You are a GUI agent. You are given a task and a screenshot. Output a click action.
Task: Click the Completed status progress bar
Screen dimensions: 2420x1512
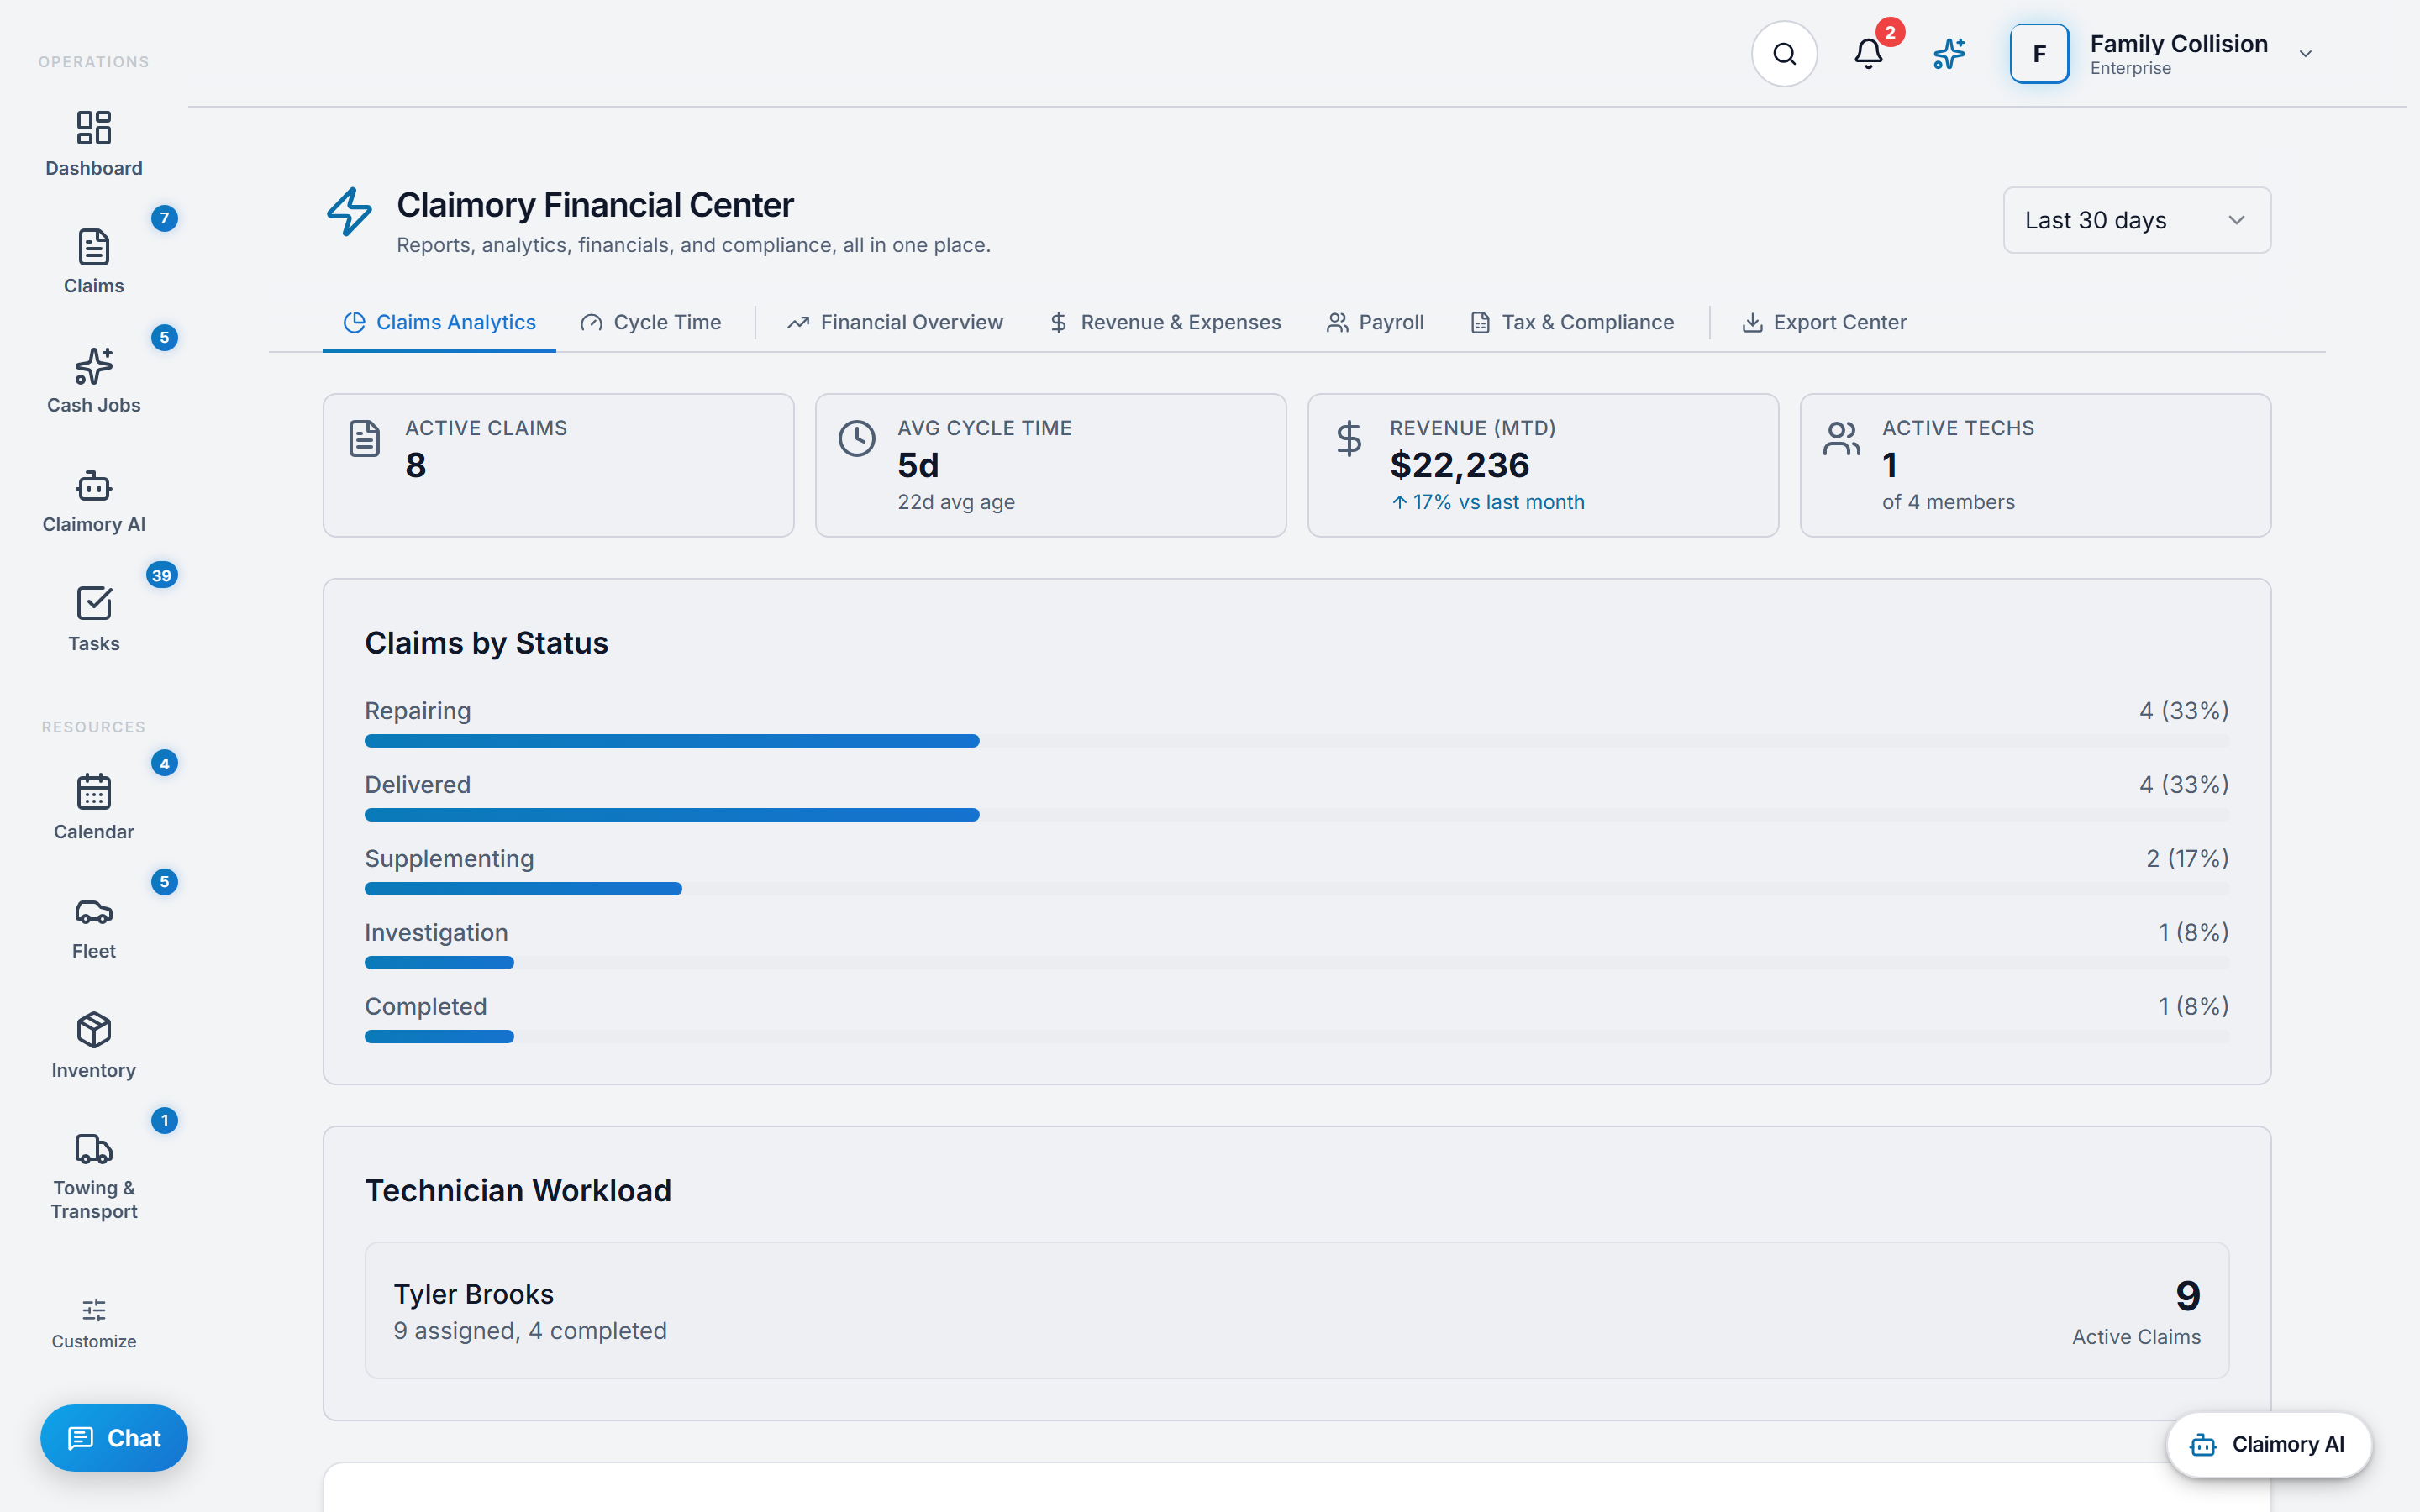(1297, 1037)
